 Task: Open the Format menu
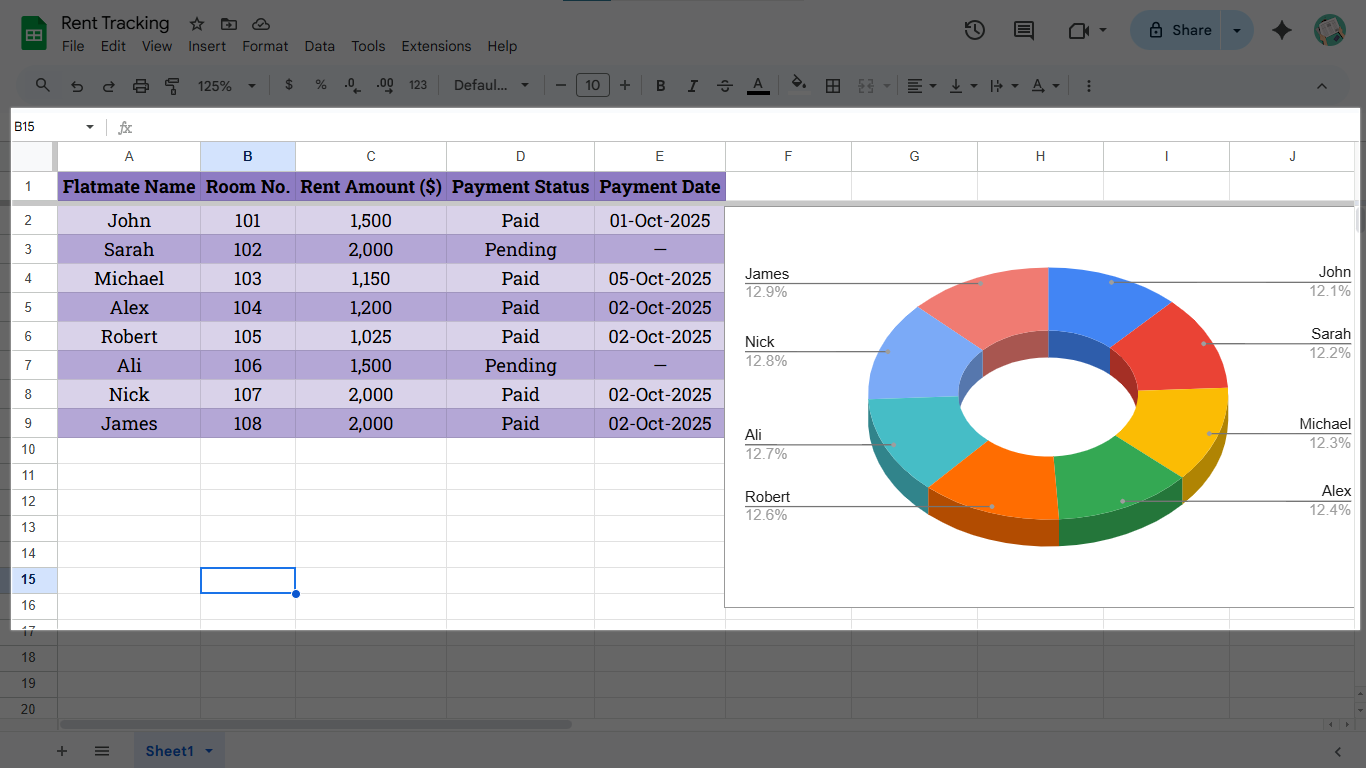click(x=265, y=46)
